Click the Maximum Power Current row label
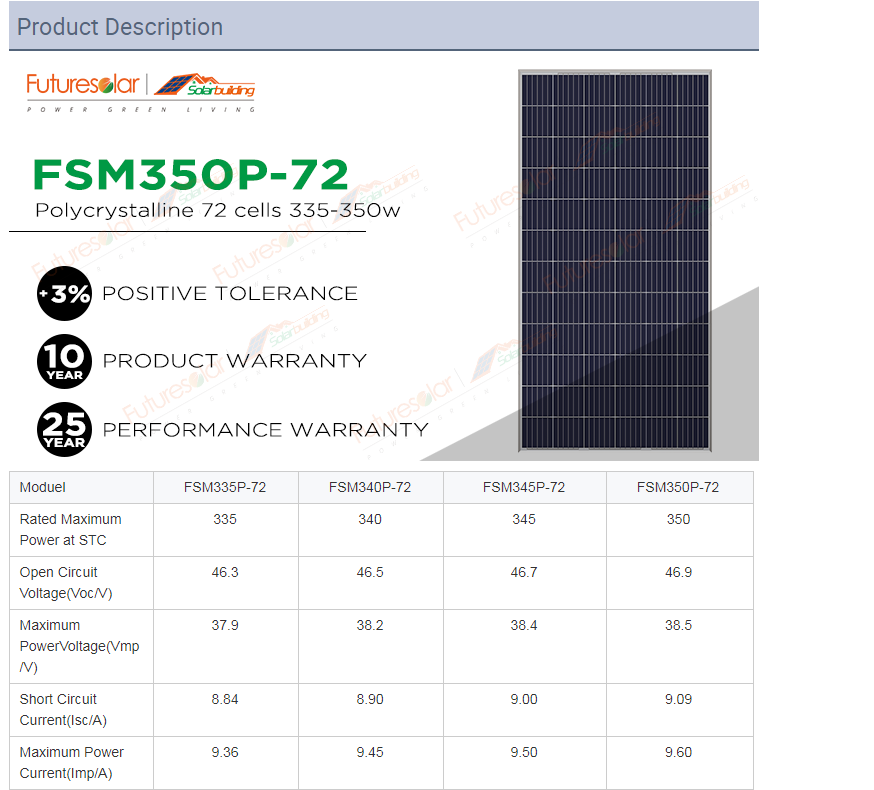 coord(71,762)
